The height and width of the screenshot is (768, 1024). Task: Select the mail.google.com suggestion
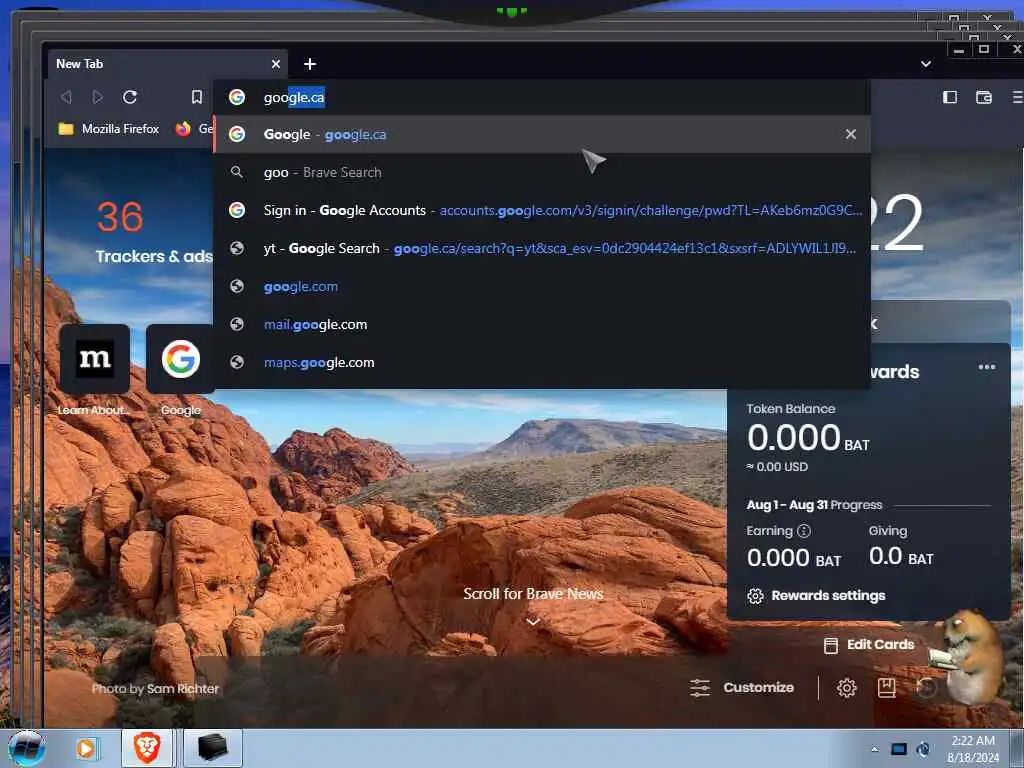542,325
